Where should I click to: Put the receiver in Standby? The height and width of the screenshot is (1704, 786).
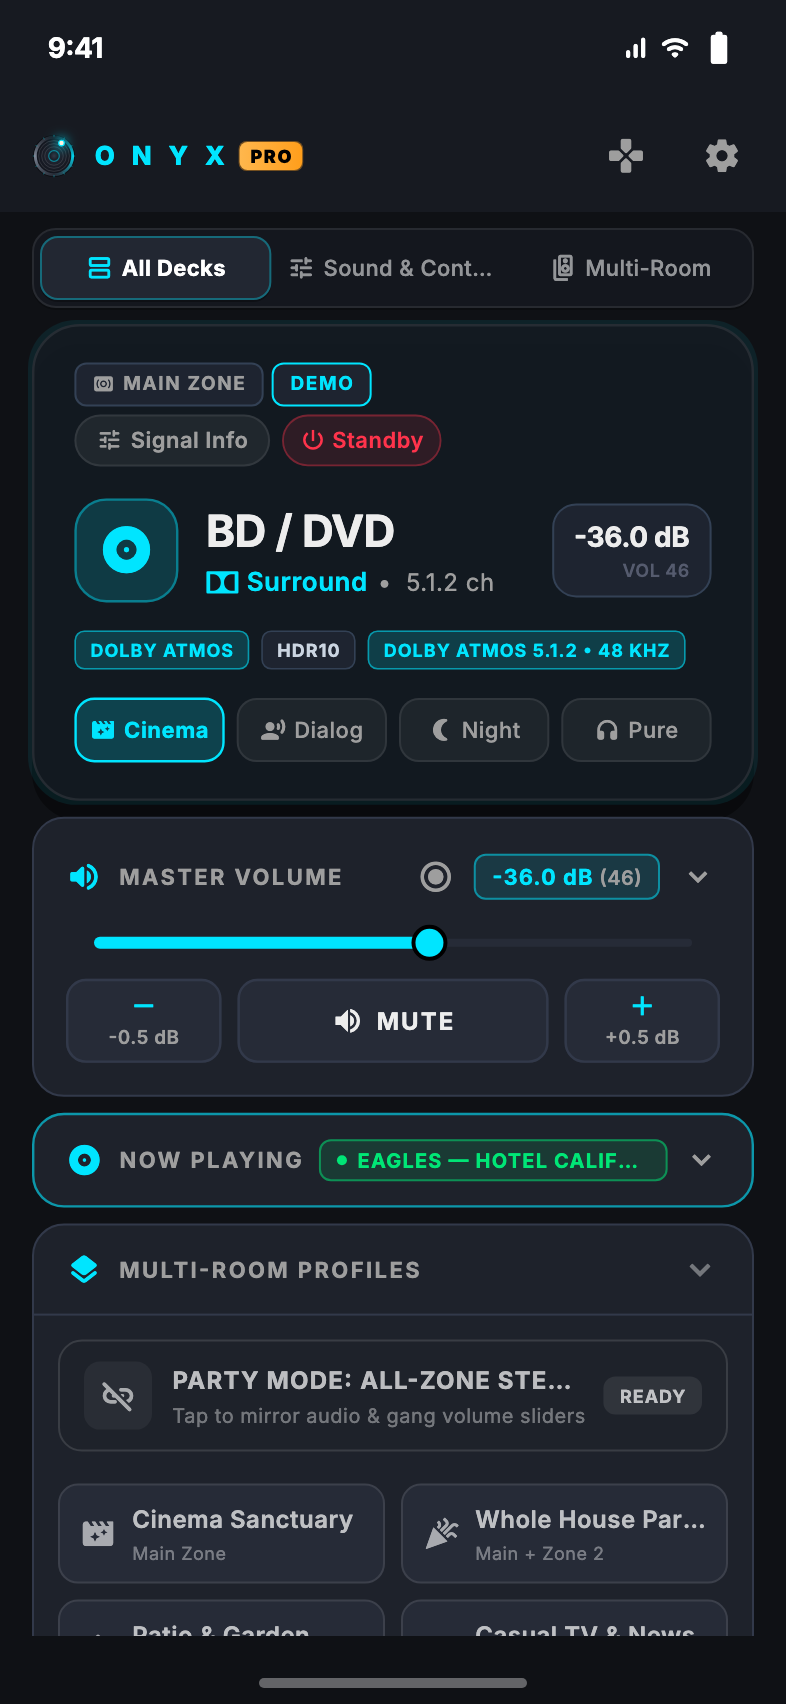pyautogui.click(x=362, y=440)
